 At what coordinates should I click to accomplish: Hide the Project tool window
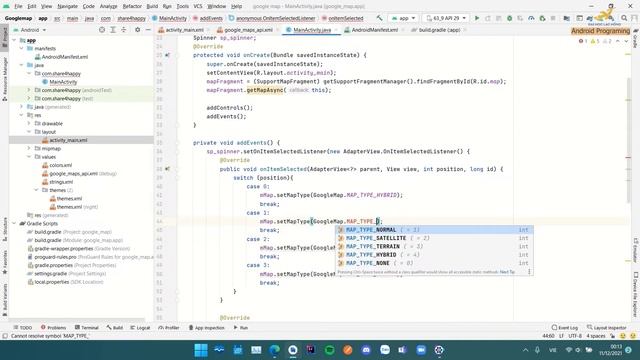pyautogui.click(x=148, y=30)
